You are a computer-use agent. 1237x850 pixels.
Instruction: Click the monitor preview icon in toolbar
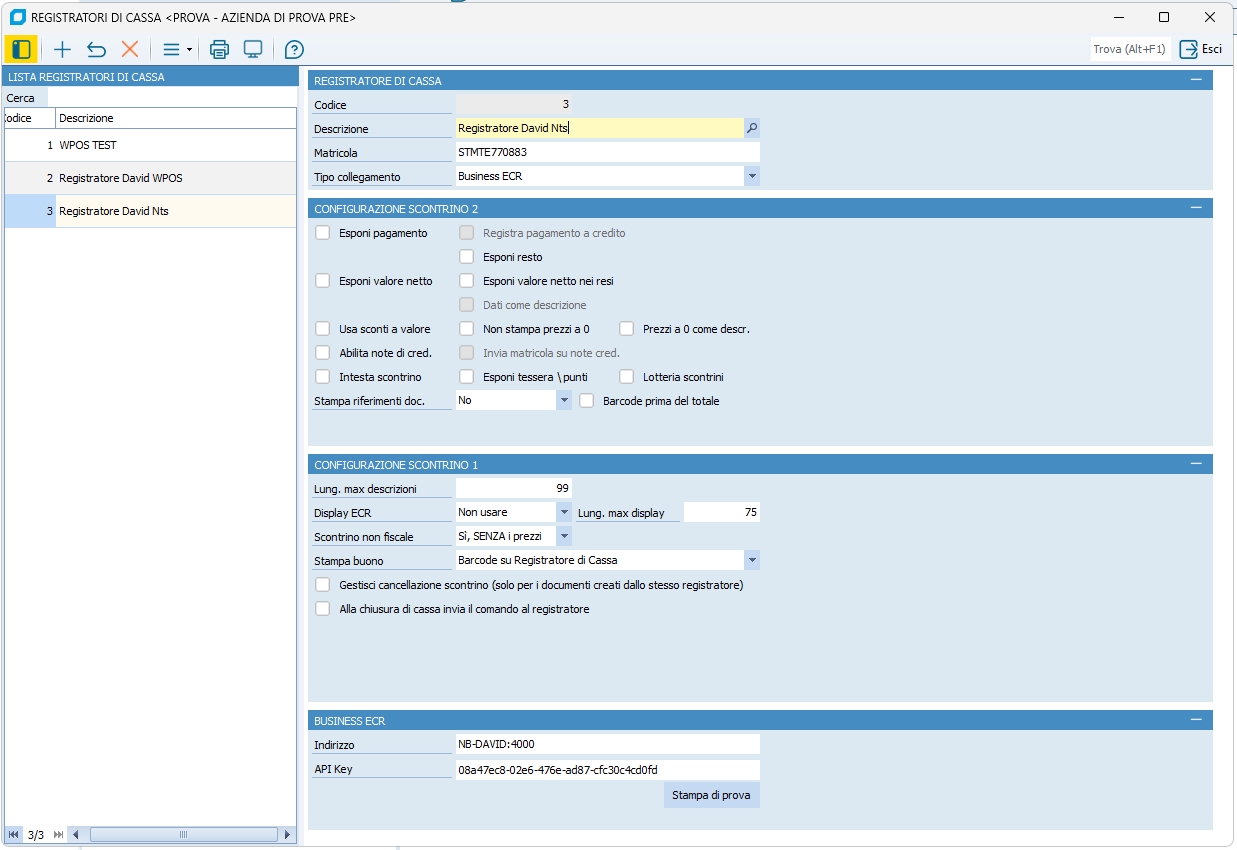point(253,49)
